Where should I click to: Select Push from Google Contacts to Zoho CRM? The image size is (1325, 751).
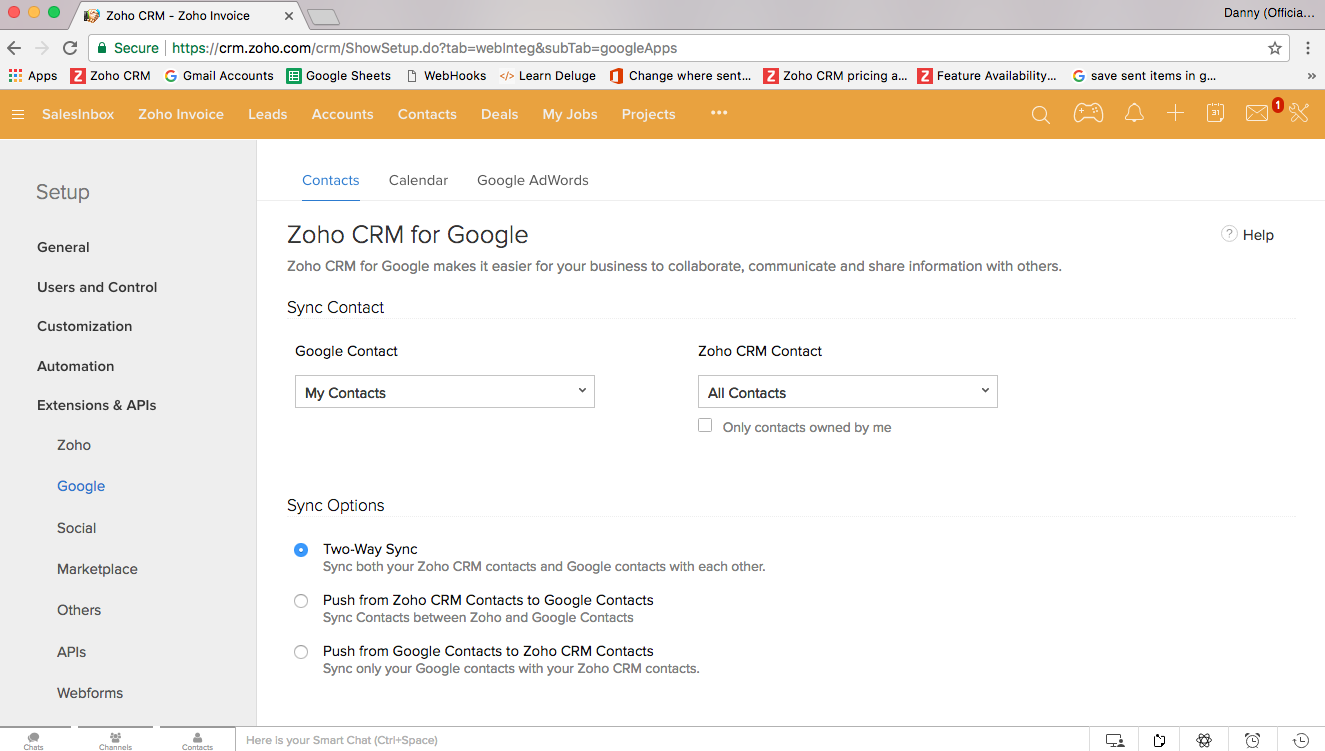tap(301, 652)
